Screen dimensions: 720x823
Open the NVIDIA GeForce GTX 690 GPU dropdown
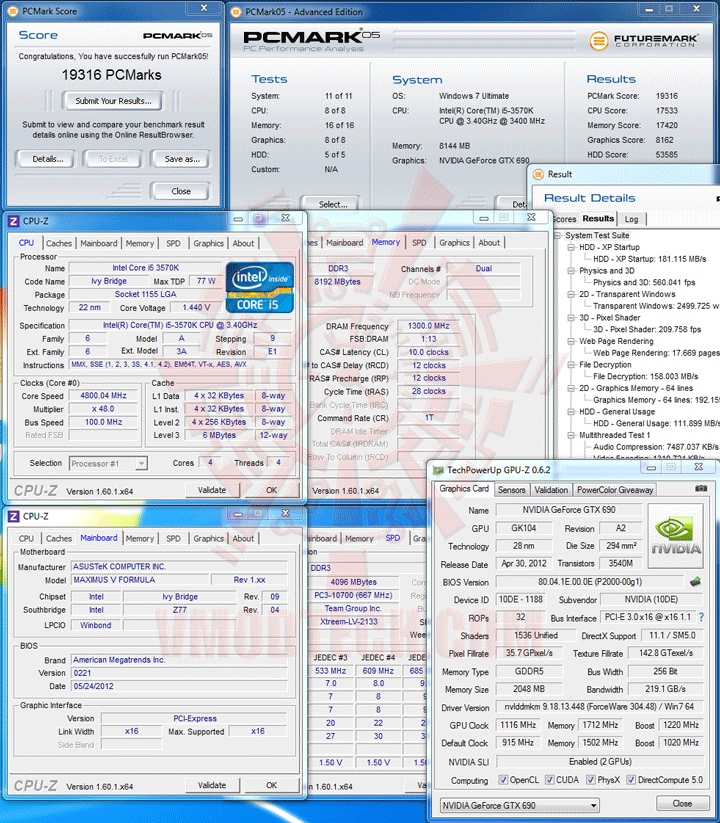click(520, 805)
